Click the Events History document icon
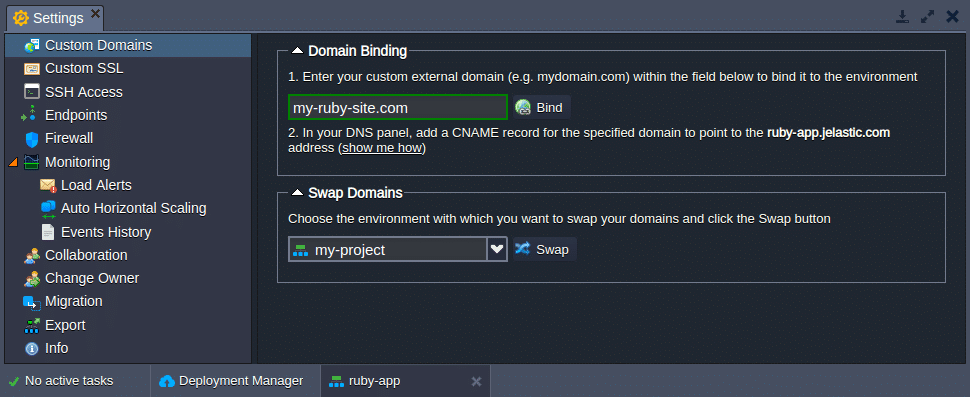This screenshot has width=970, height=397. pyautogui.click(x=48, y=232)
